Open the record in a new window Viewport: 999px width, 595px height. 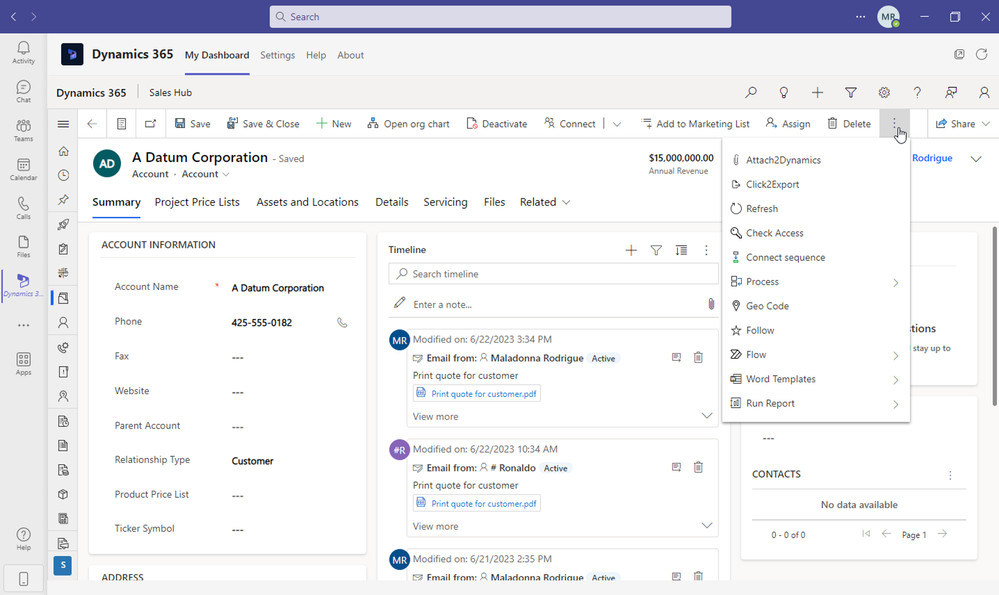(150, 124)
